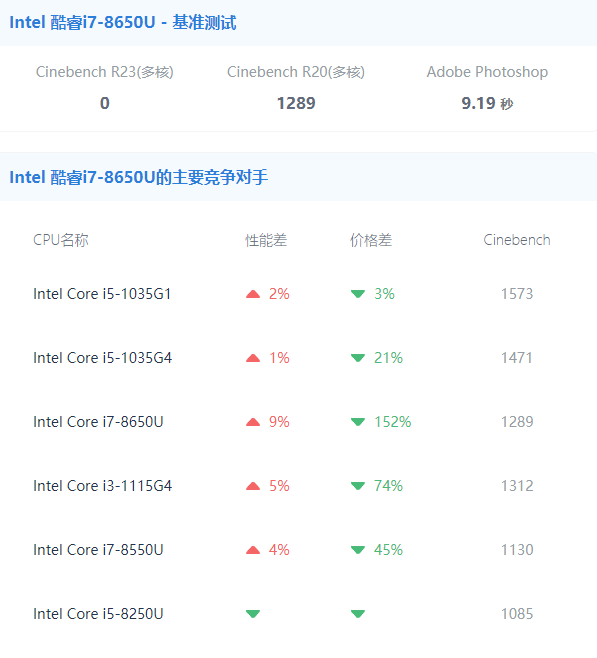This screenshot has width=597, height=658.
Task: Click the 基准测试 section heading
Action: pyautogui.click(x=123, y=23)
